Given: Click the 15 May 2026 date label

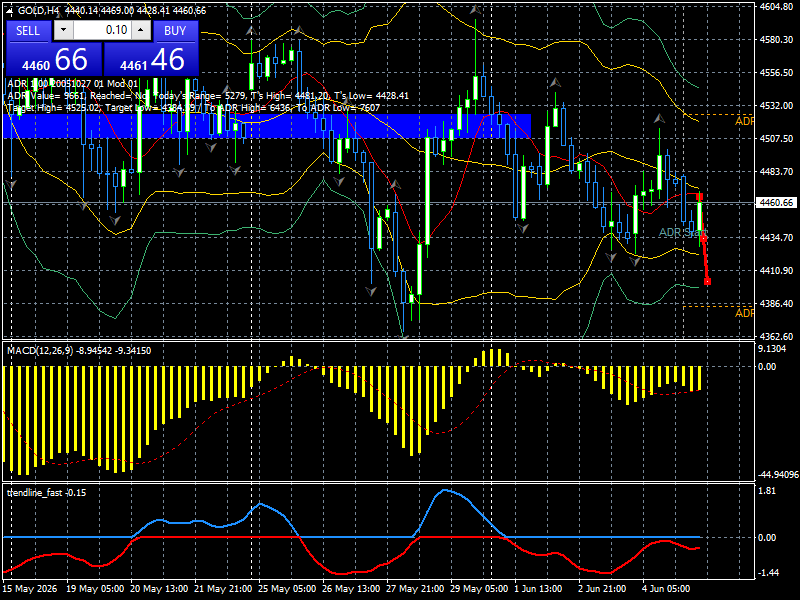Looking at the screenshot, I should tap(30, 589).
